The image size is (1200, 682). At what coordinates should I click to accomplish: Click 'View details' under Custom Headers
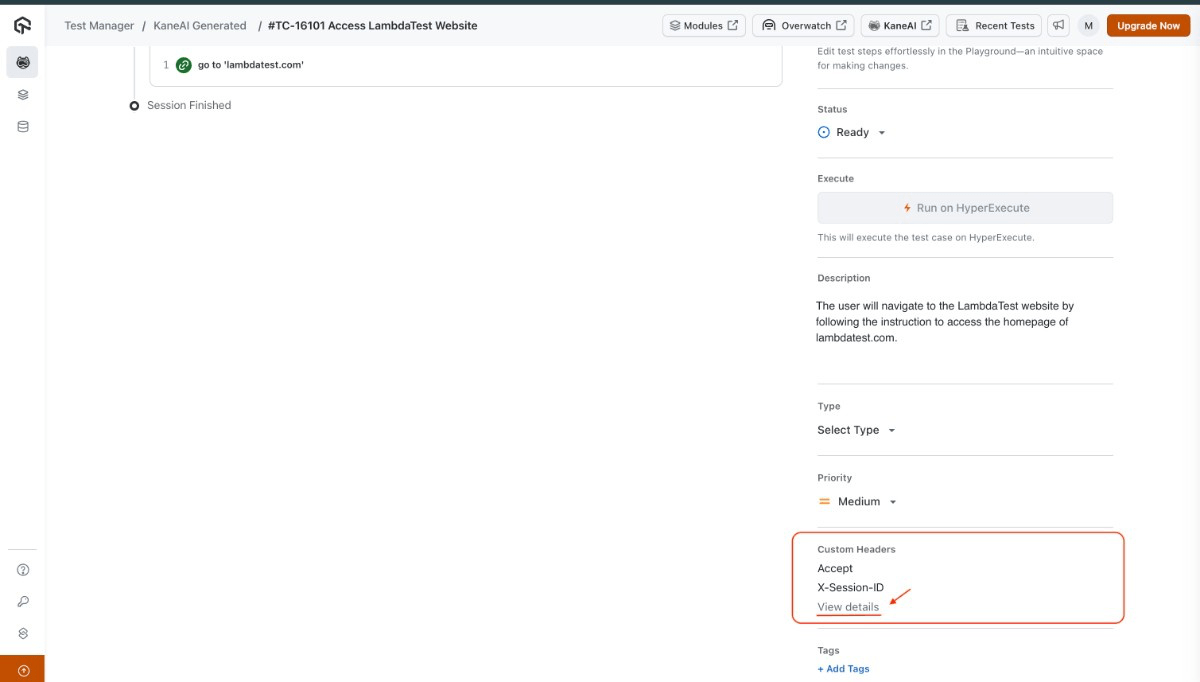848,607
